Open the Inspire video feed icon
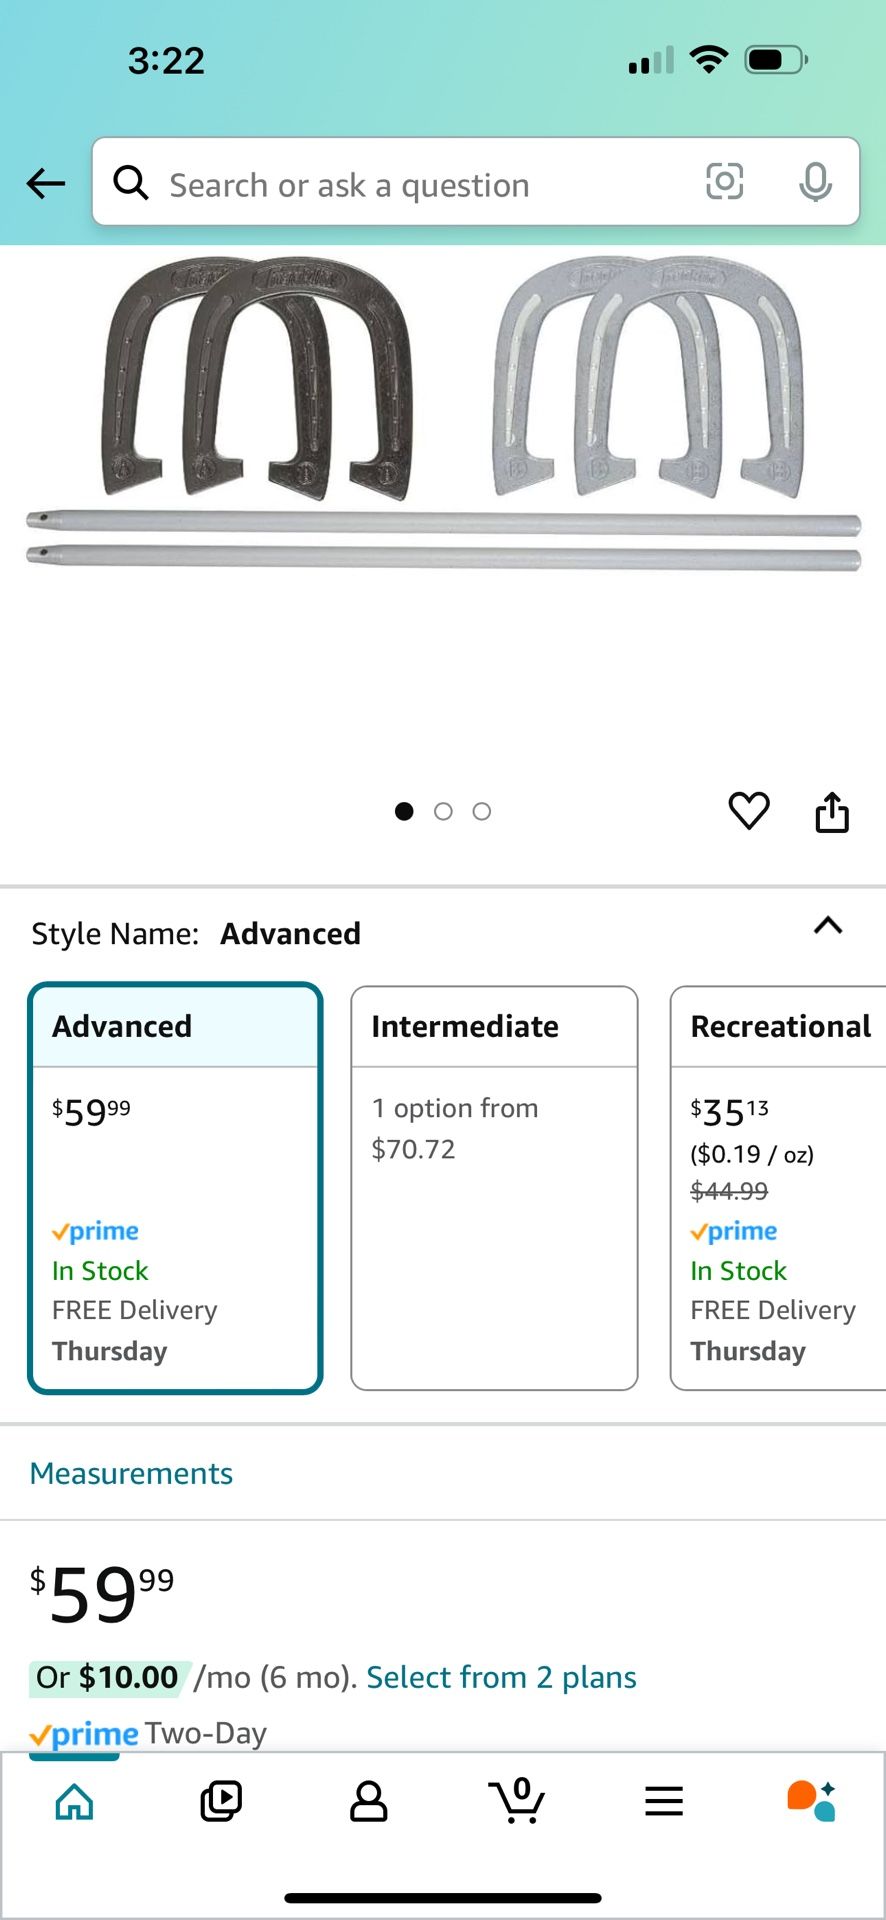 pyautogui.click(x=221, y=1802)
